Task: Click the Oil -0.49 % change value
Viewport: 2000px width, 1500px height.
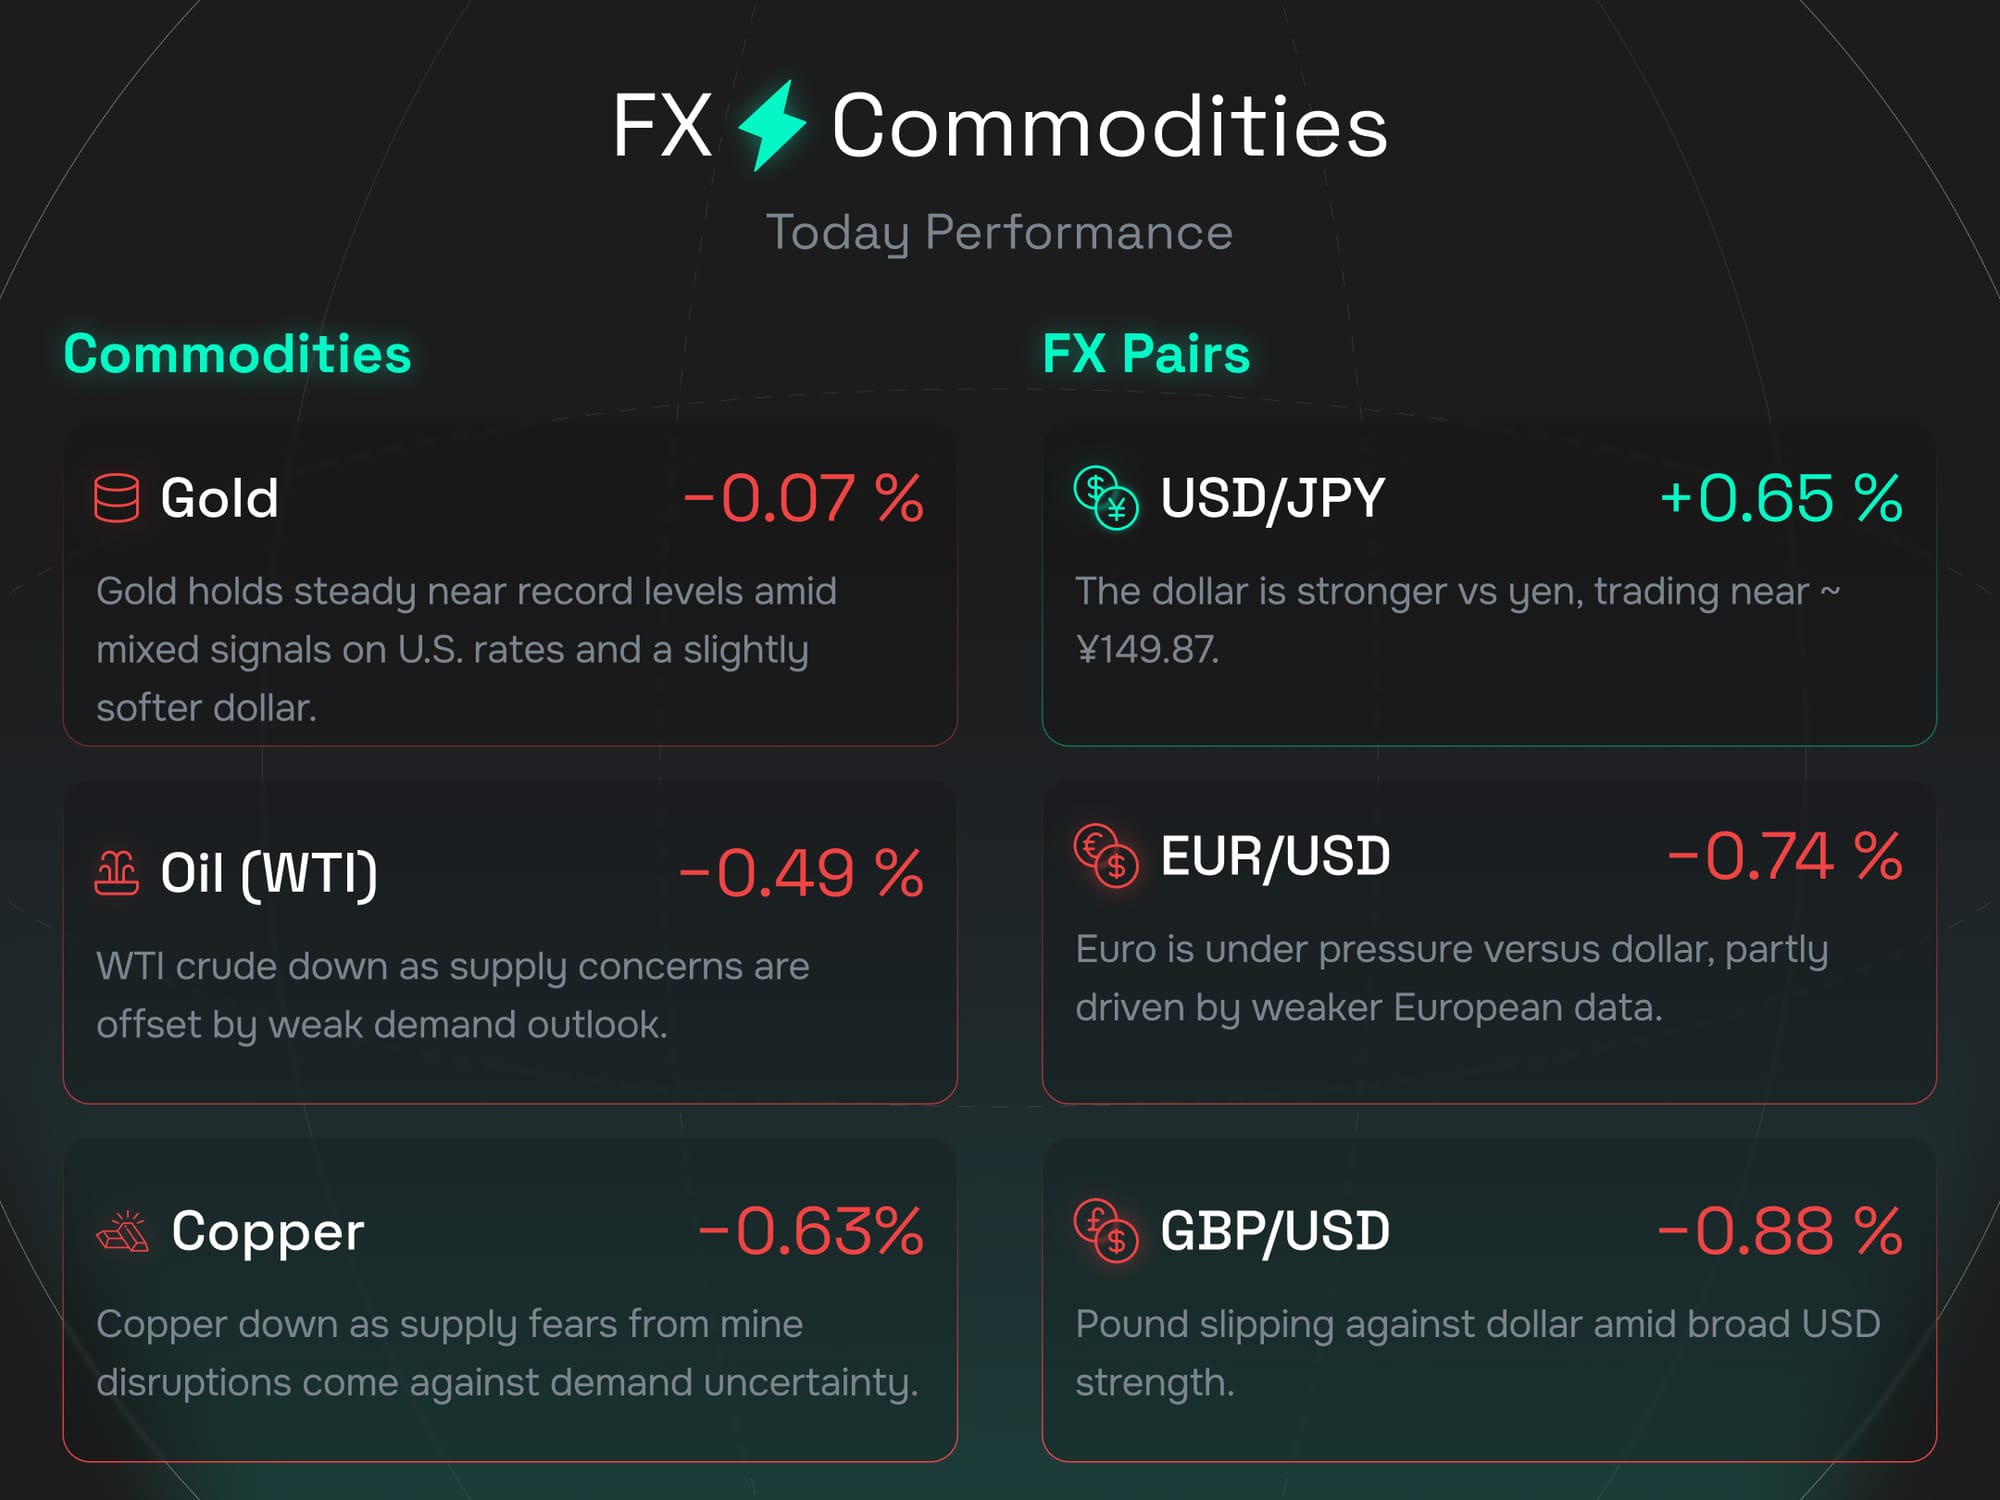Action: [801, 873]
